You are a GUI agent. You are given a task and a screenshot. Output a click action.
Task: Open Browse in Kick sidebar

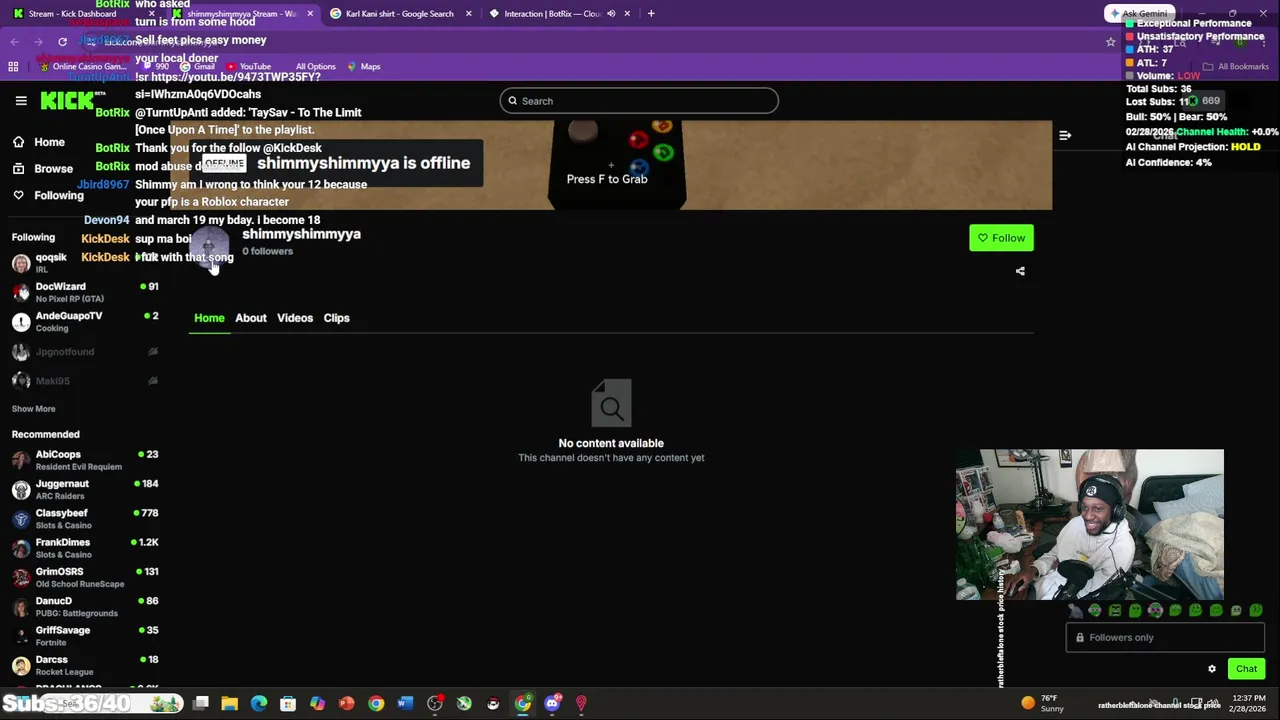pyautogui.click(x=43, y=169)
